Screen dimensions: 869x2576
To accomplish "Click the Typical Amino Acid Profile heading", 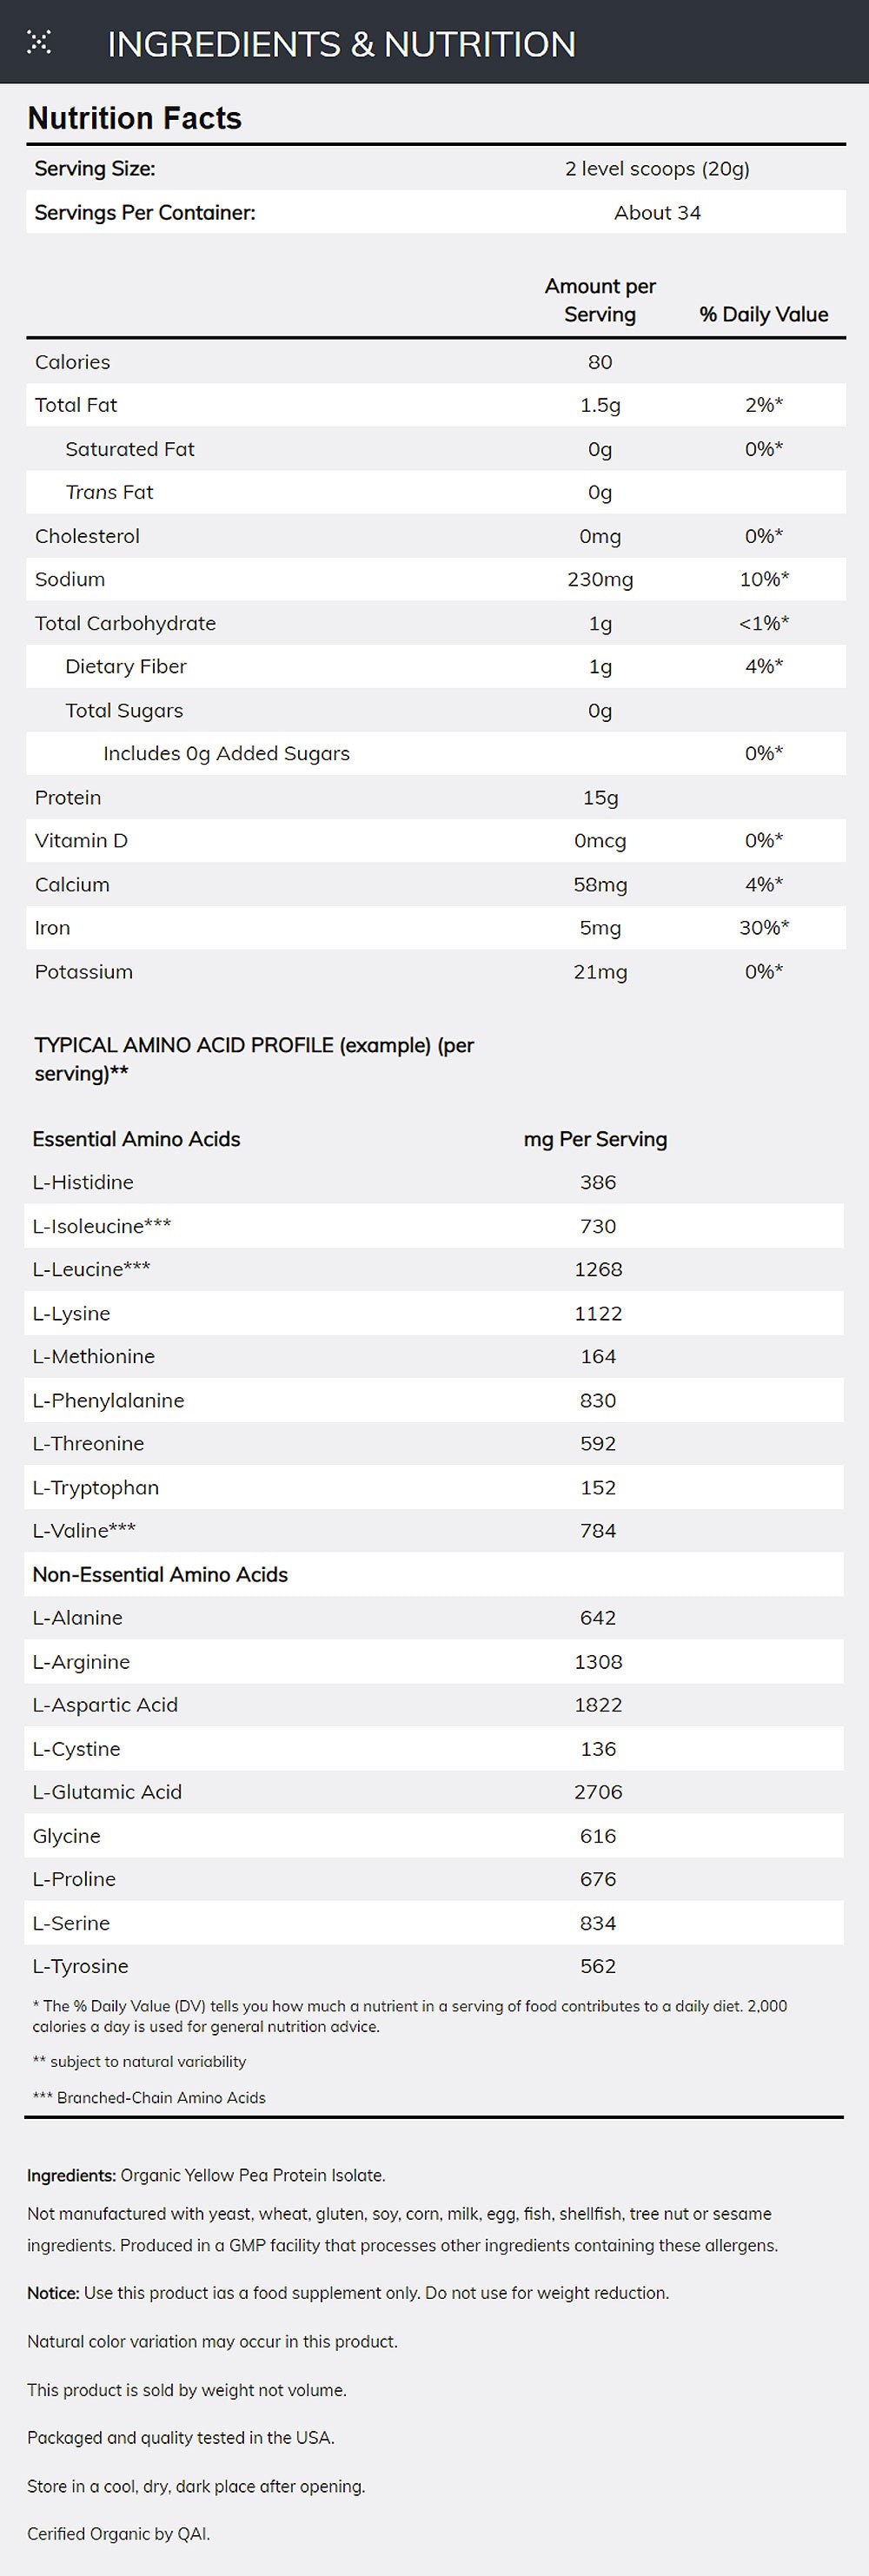I will (x=254, y=1058).
